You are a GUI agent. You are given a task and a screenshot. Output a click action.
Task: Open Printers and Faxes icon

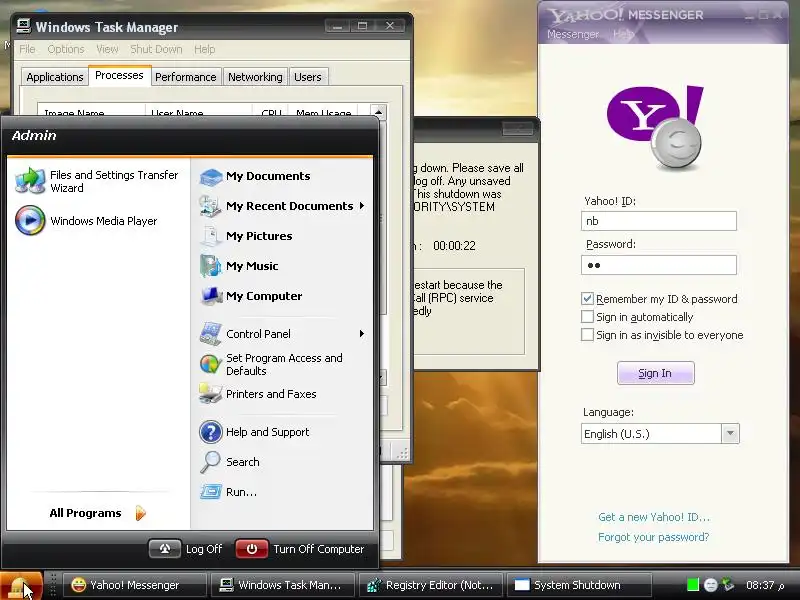pos(211,394)
